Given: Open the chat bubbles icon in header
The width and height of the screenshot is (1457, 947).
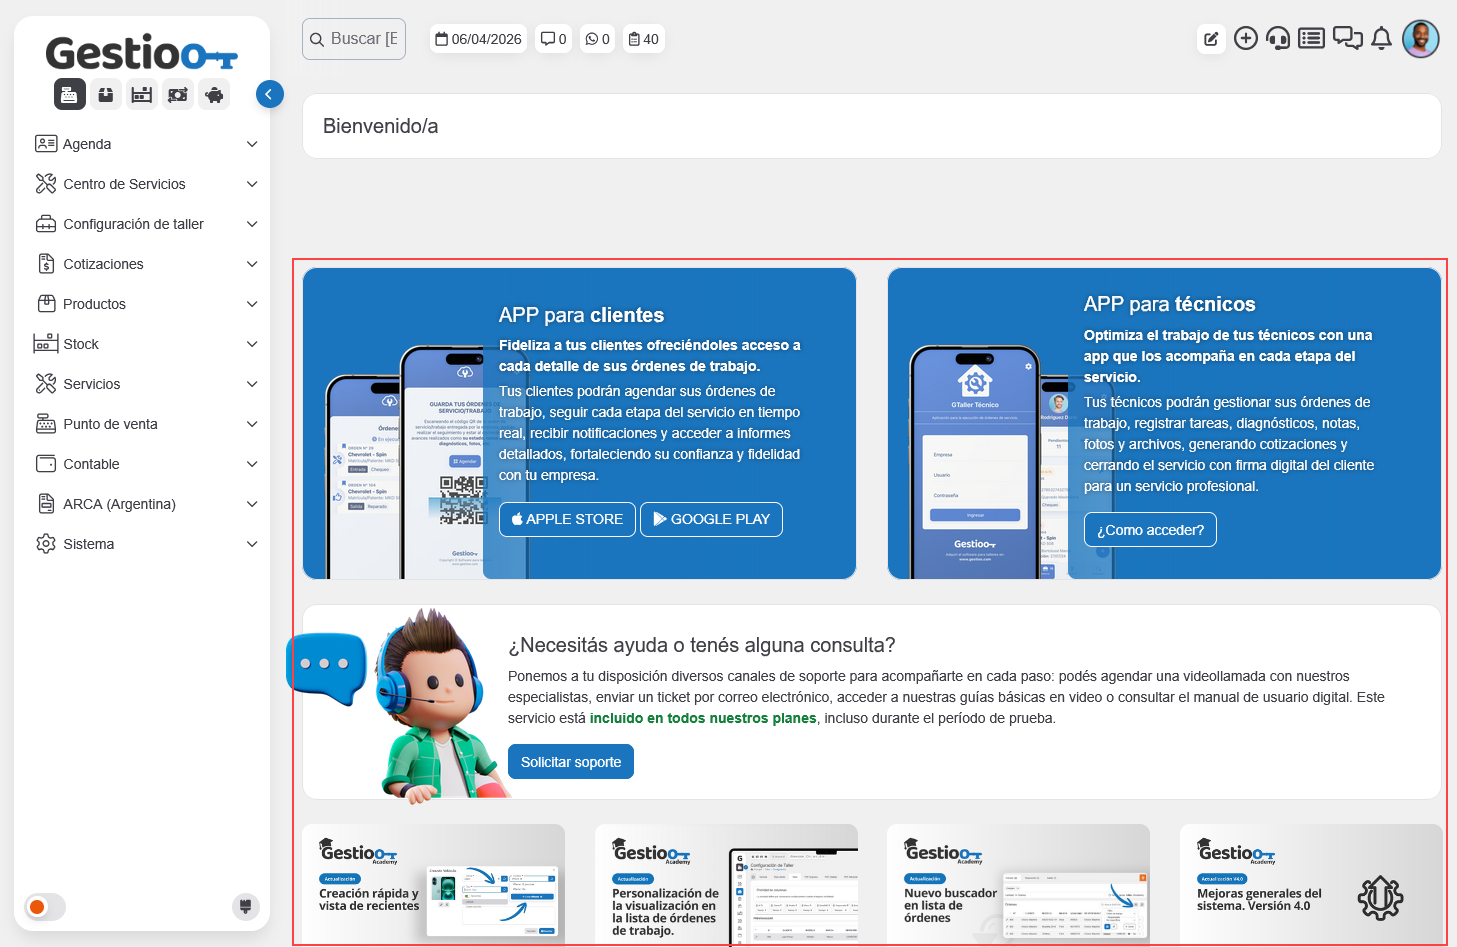Looking at the screenshot, I should tap(1347, 39).
